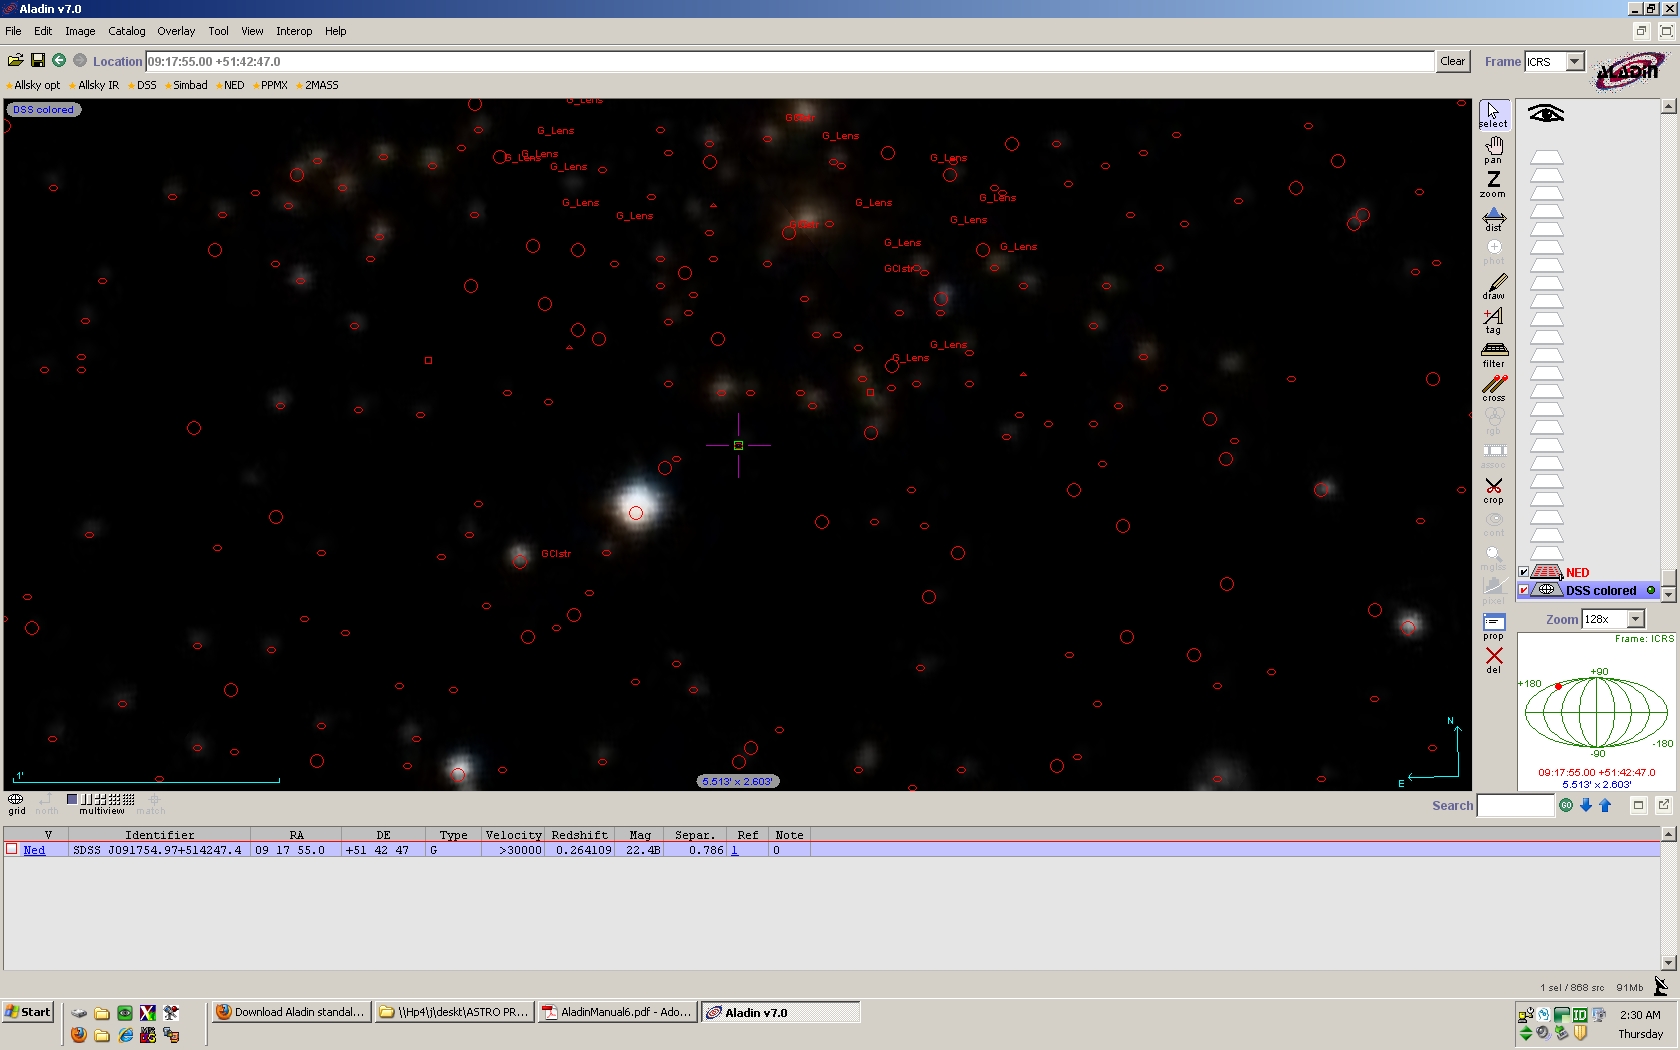Activate the select arrow tool
The height and width of the screenshot is (1050, 1680).
pyautogui.click(x=1493, y=114)
